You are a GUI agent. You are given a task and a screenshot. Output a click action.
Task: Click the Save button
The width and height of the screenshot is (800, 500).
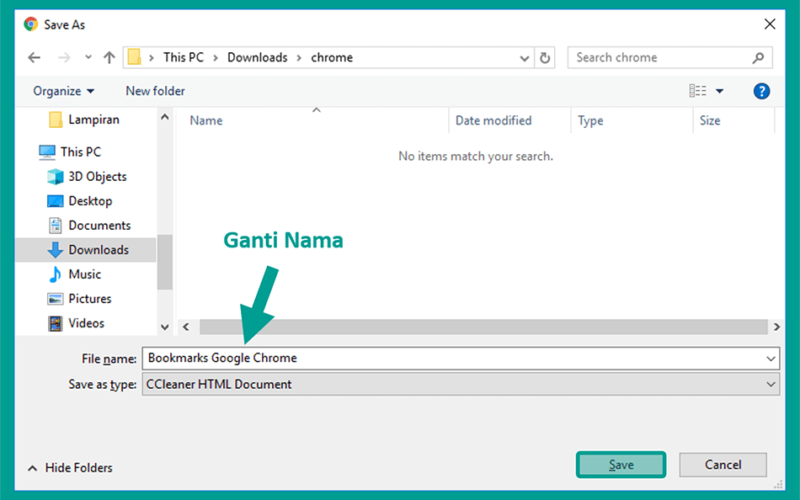621,465
